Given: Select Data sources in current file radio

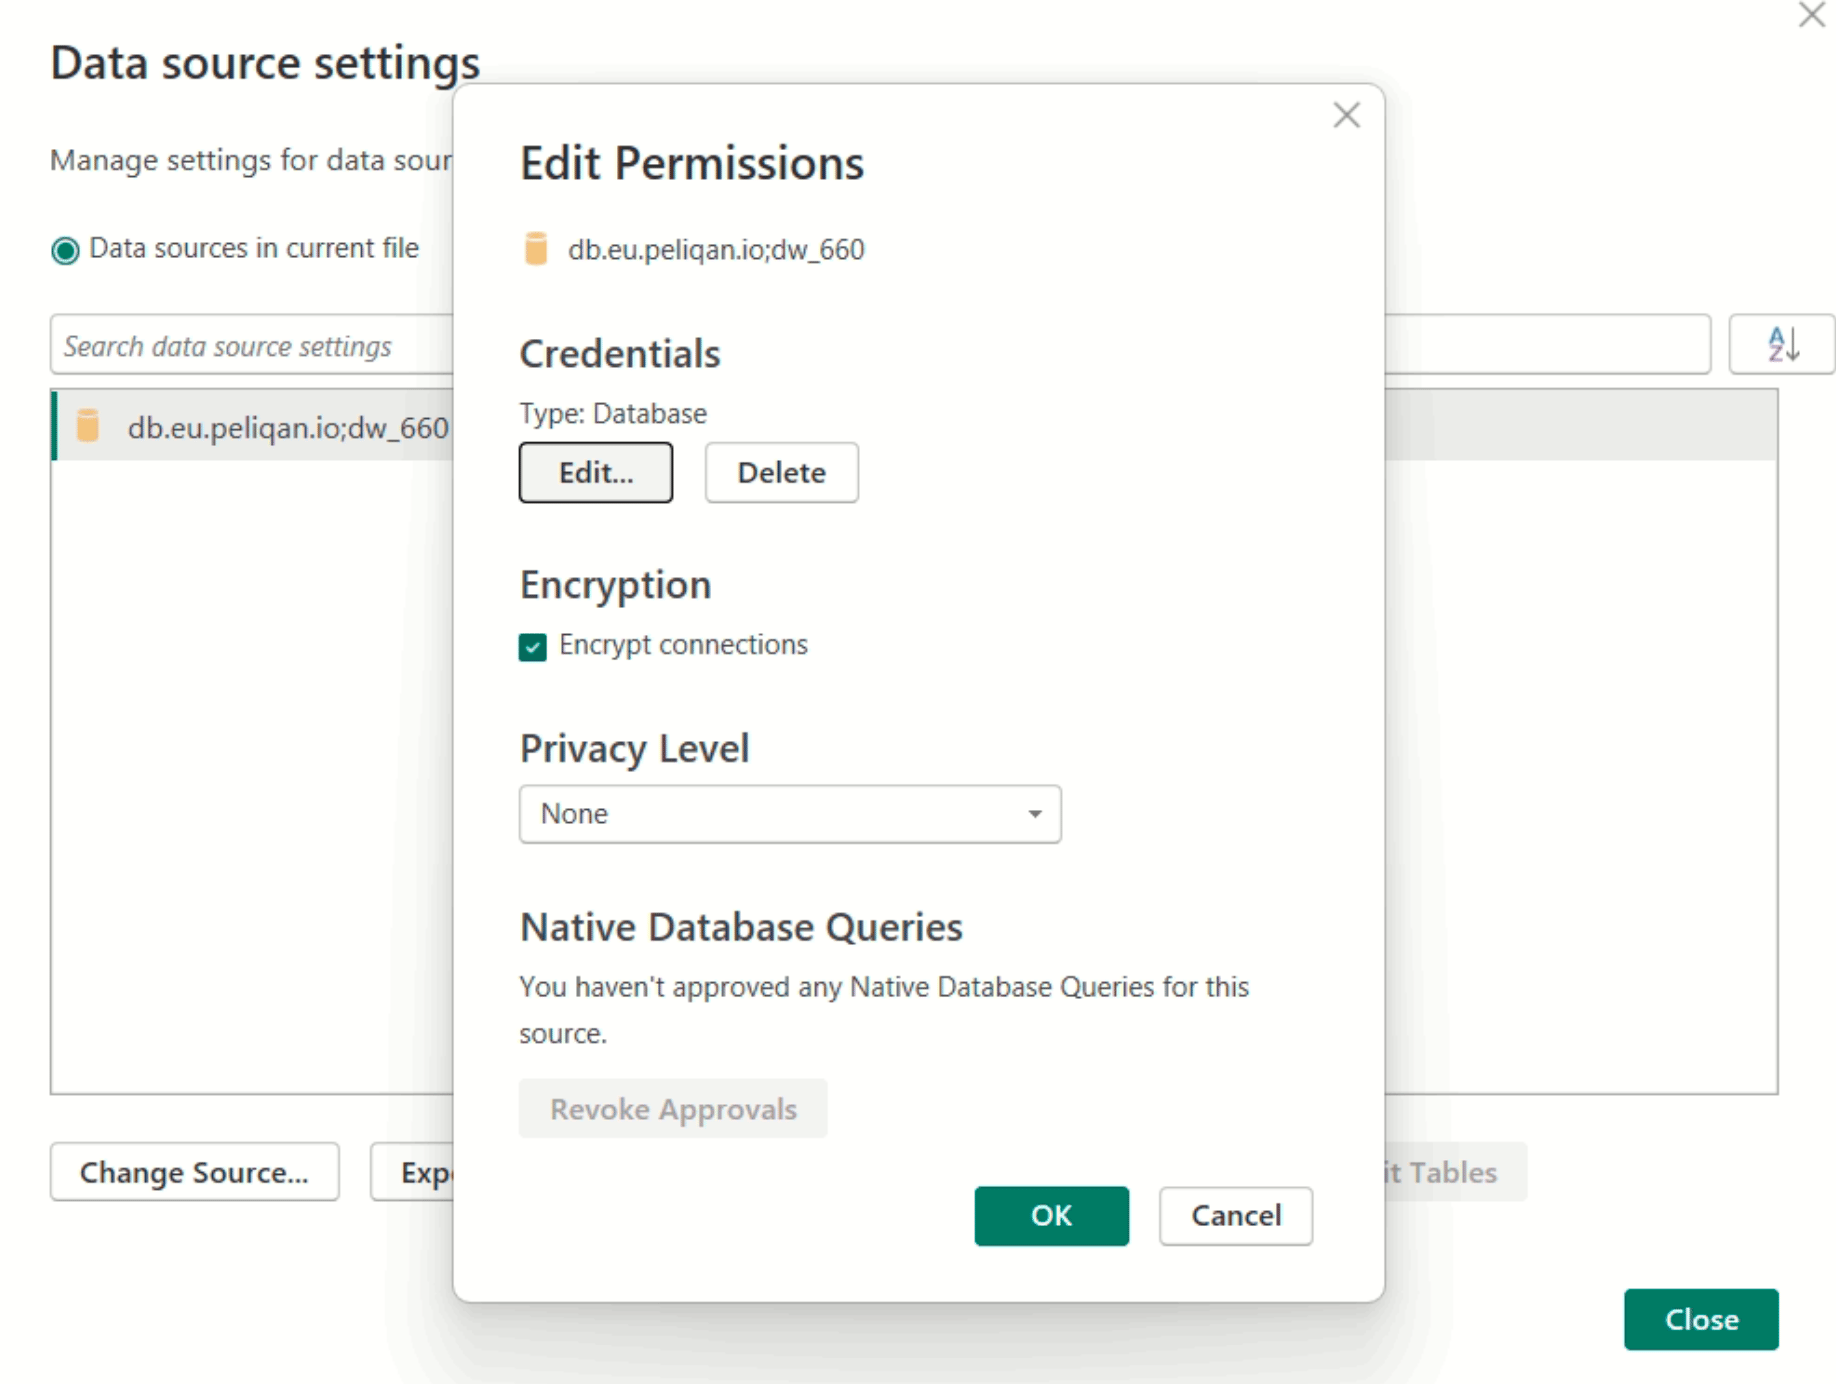Looking at the screenshot, I should 65,250.
